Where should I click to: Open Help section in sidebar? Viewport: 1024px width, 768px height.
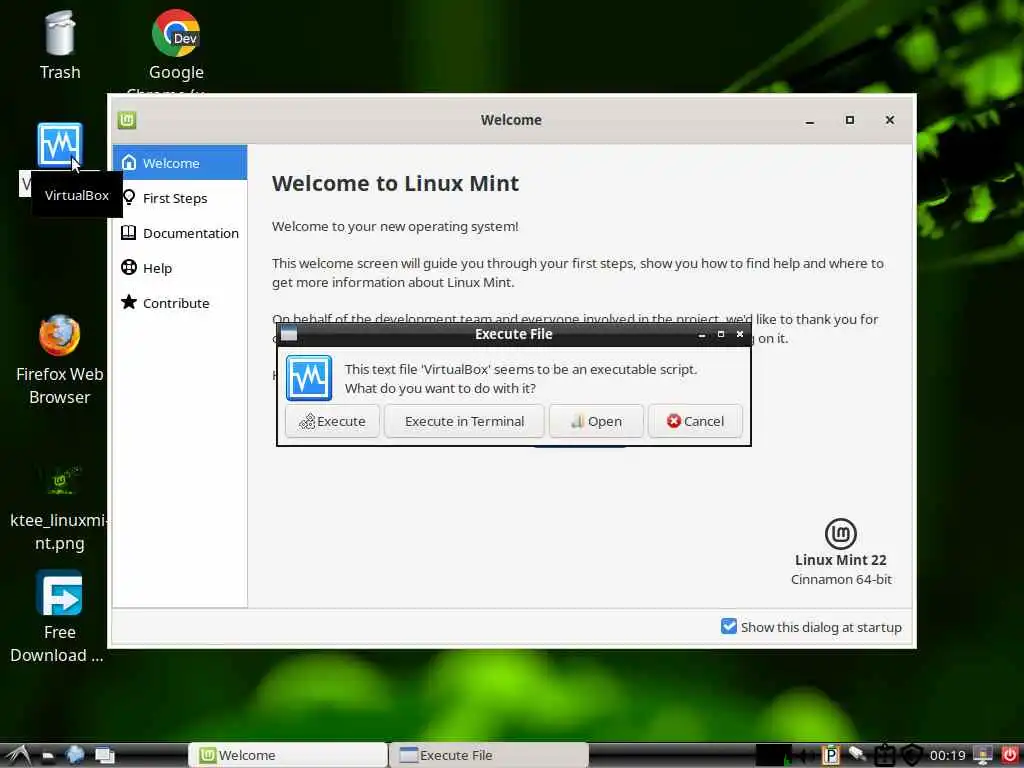pyautogui.click(x=180, y=268)
